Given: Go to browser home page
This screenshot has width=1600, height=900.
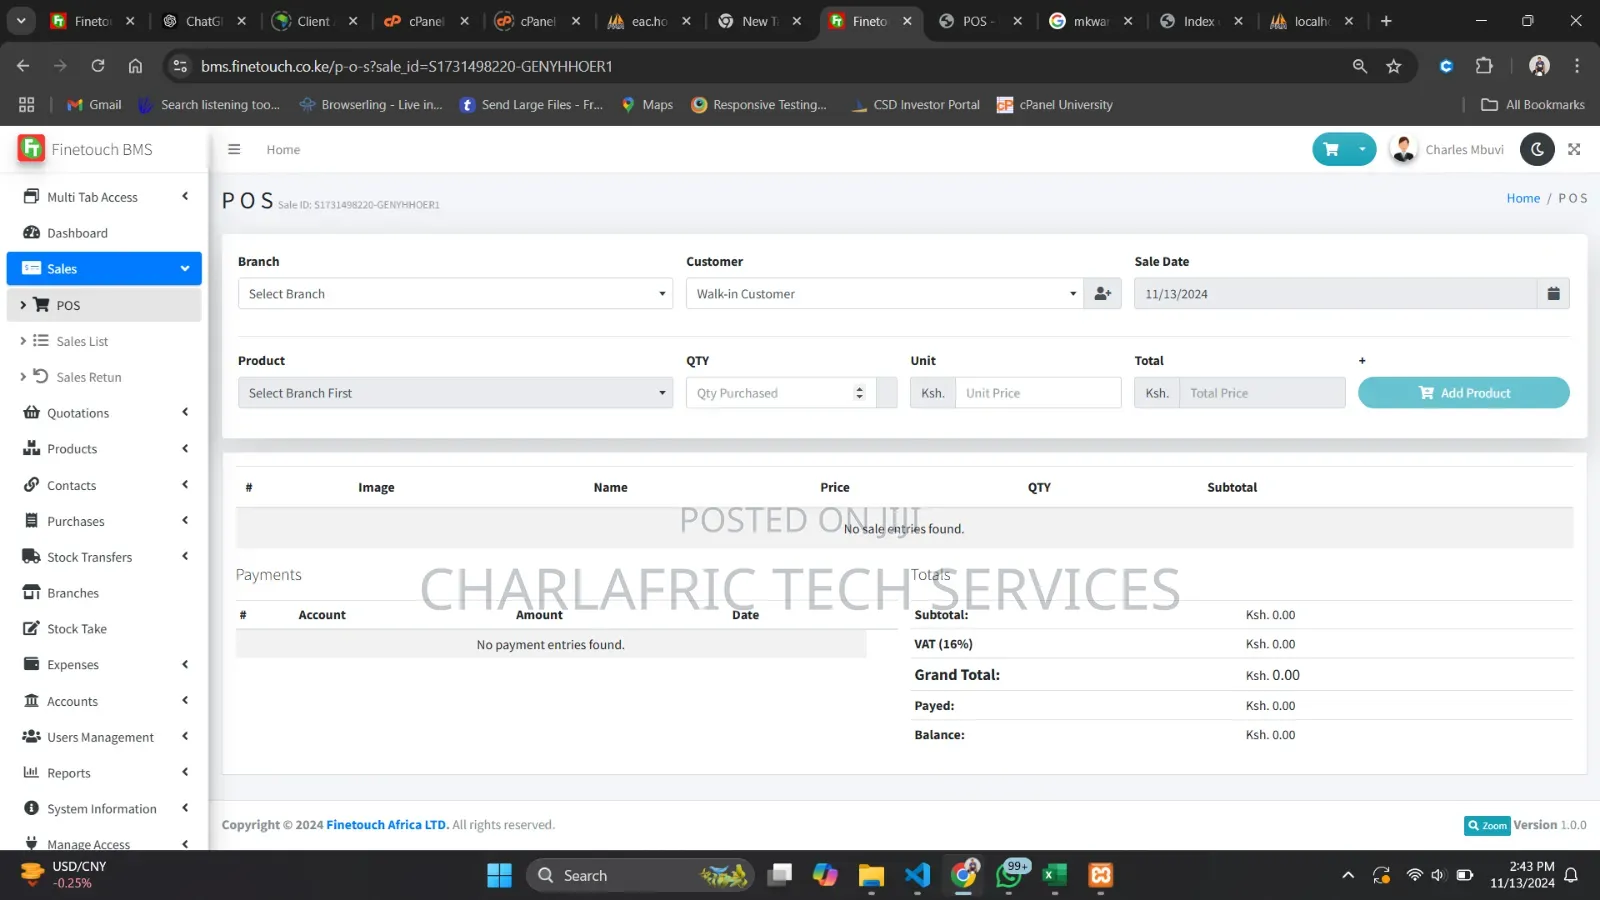Looking at the screenshot, I should [135, 66].
